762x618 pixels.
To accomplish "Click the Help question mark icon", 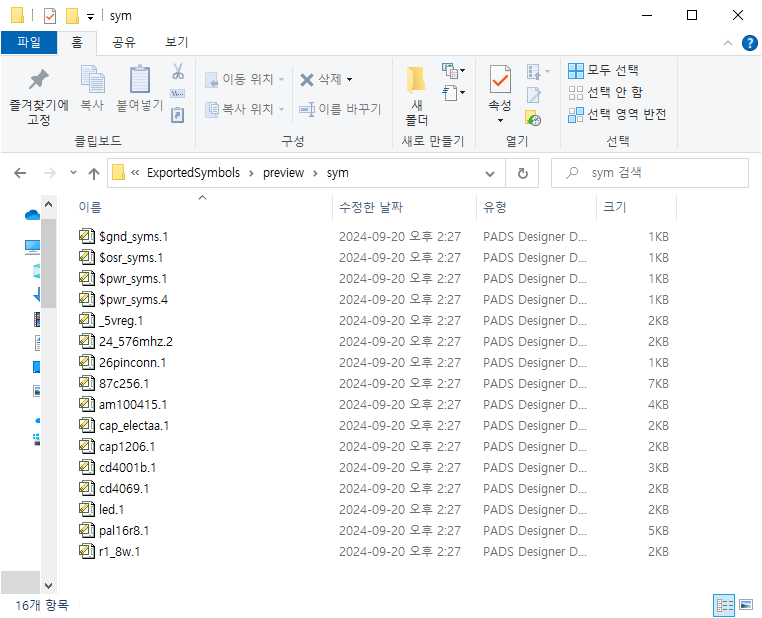I will (747, 43).
